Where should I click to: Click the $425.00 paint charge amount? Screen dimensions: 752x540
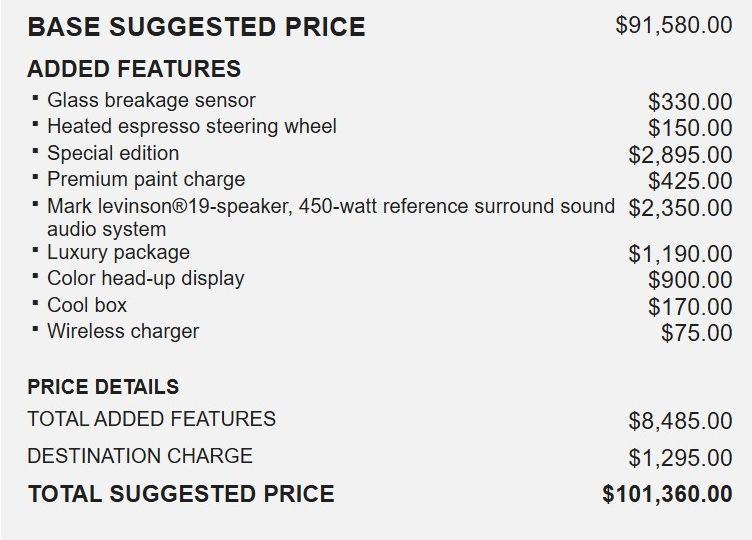(690, 181)
